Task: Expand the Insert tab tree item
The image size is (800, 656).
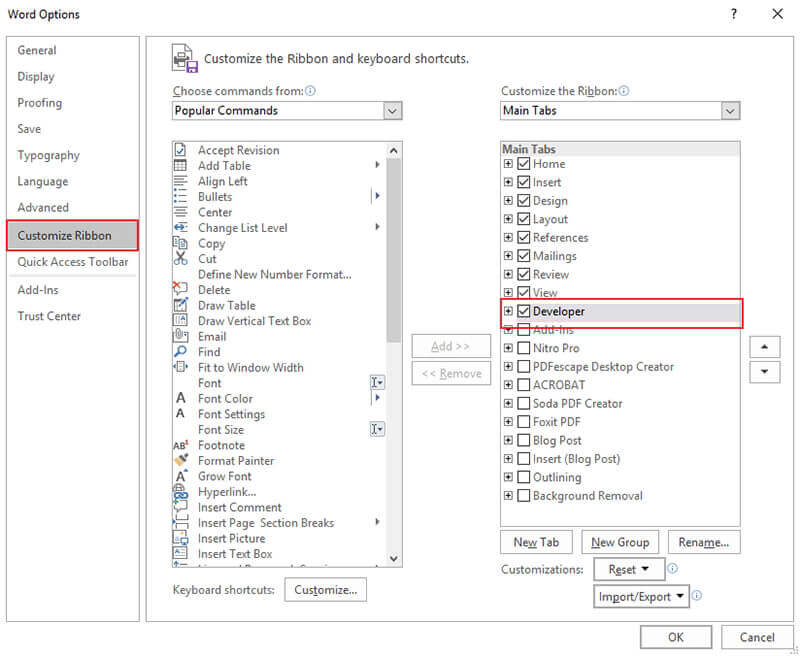Action: (508, 182)
